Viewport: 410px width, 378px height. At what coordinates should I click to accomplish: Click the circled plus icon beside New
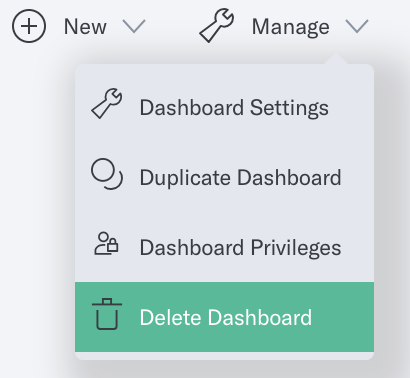coord(29,26)
